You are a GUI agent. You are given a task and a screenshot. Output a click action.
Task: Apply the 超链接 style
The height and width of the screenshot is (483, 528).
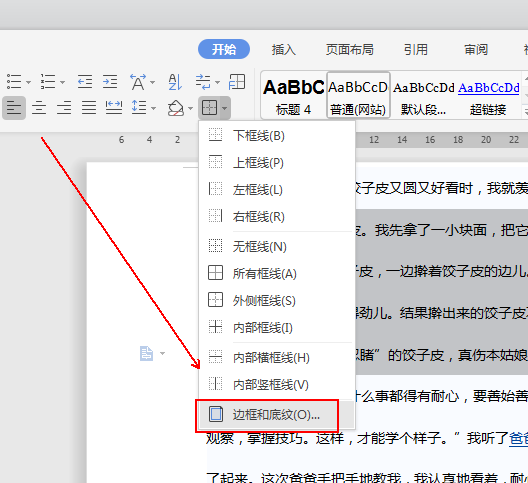488,95
